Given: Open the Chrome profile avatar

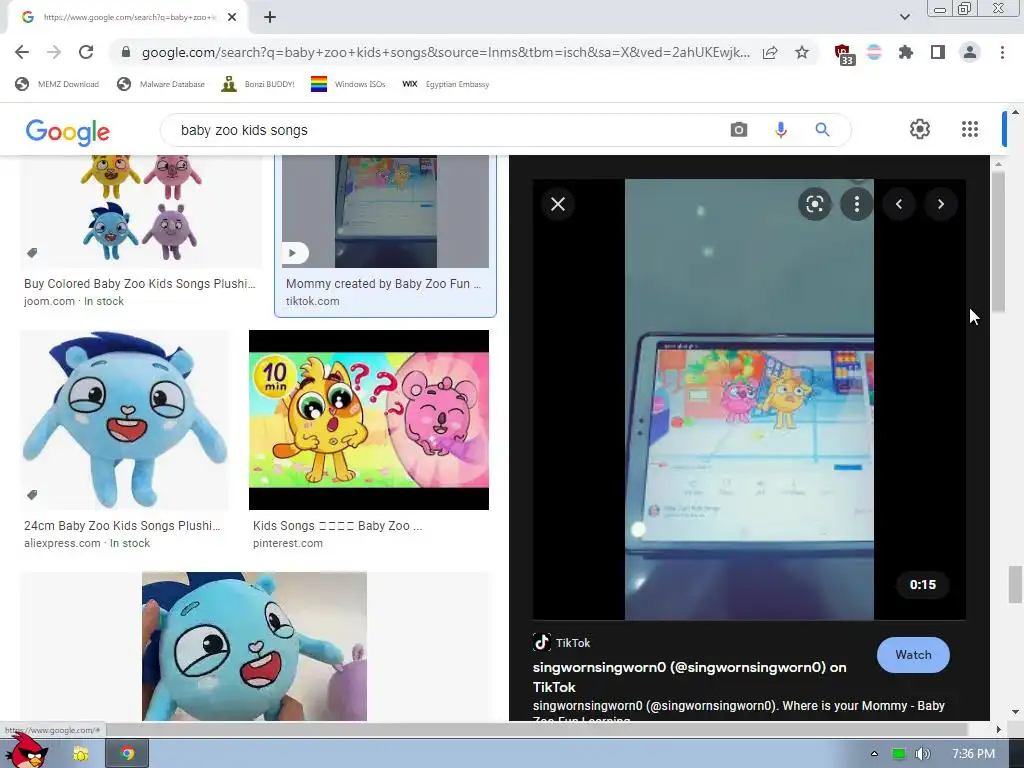Looking at the screenshot, I should coord(970,52).
